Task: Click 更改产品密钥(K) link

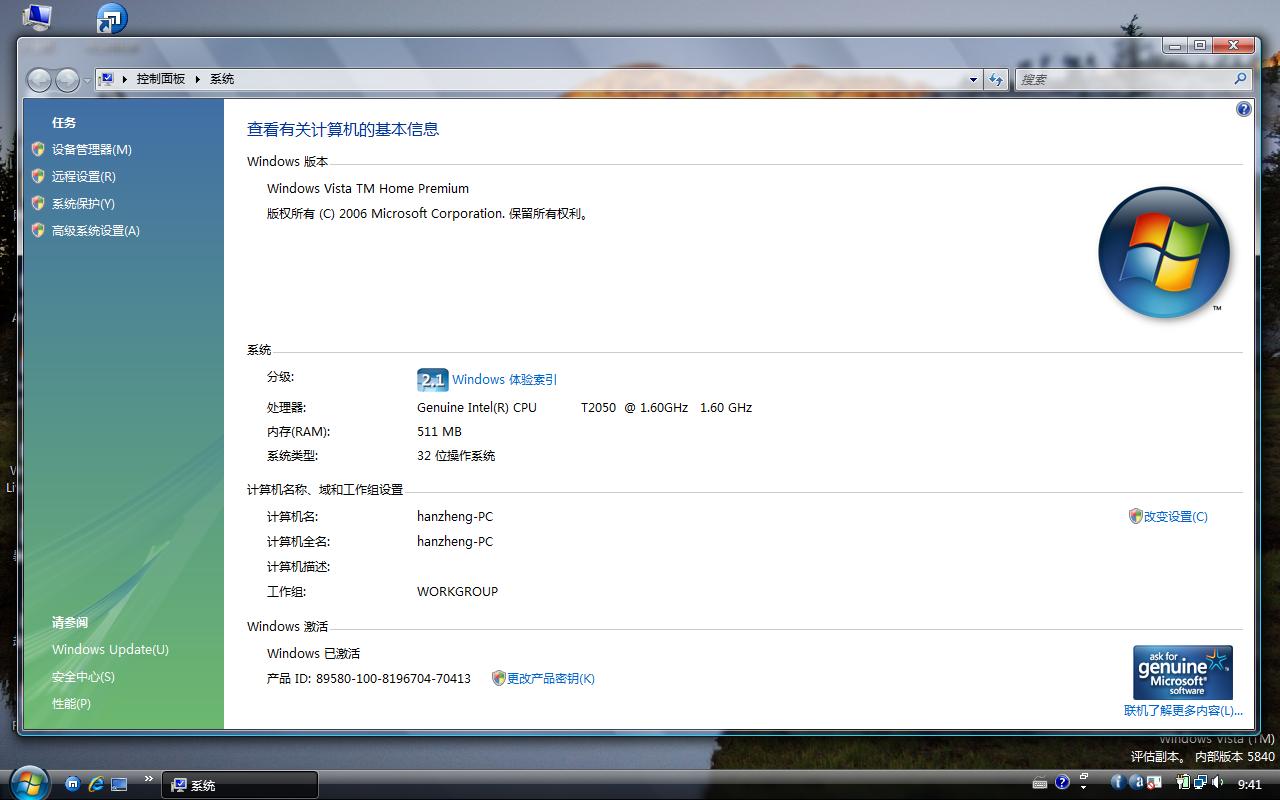Action: (x=550, y=679)
